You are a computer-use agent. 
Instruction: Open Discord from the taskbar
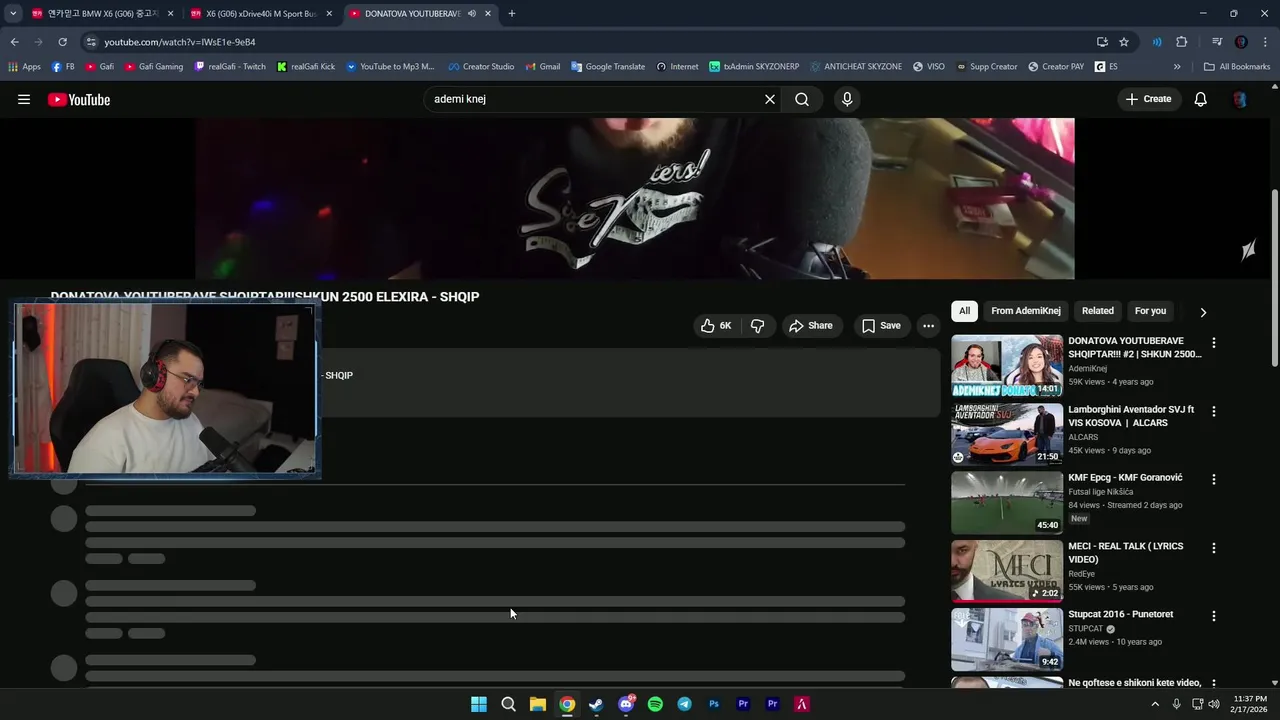(x=626, y=704)
